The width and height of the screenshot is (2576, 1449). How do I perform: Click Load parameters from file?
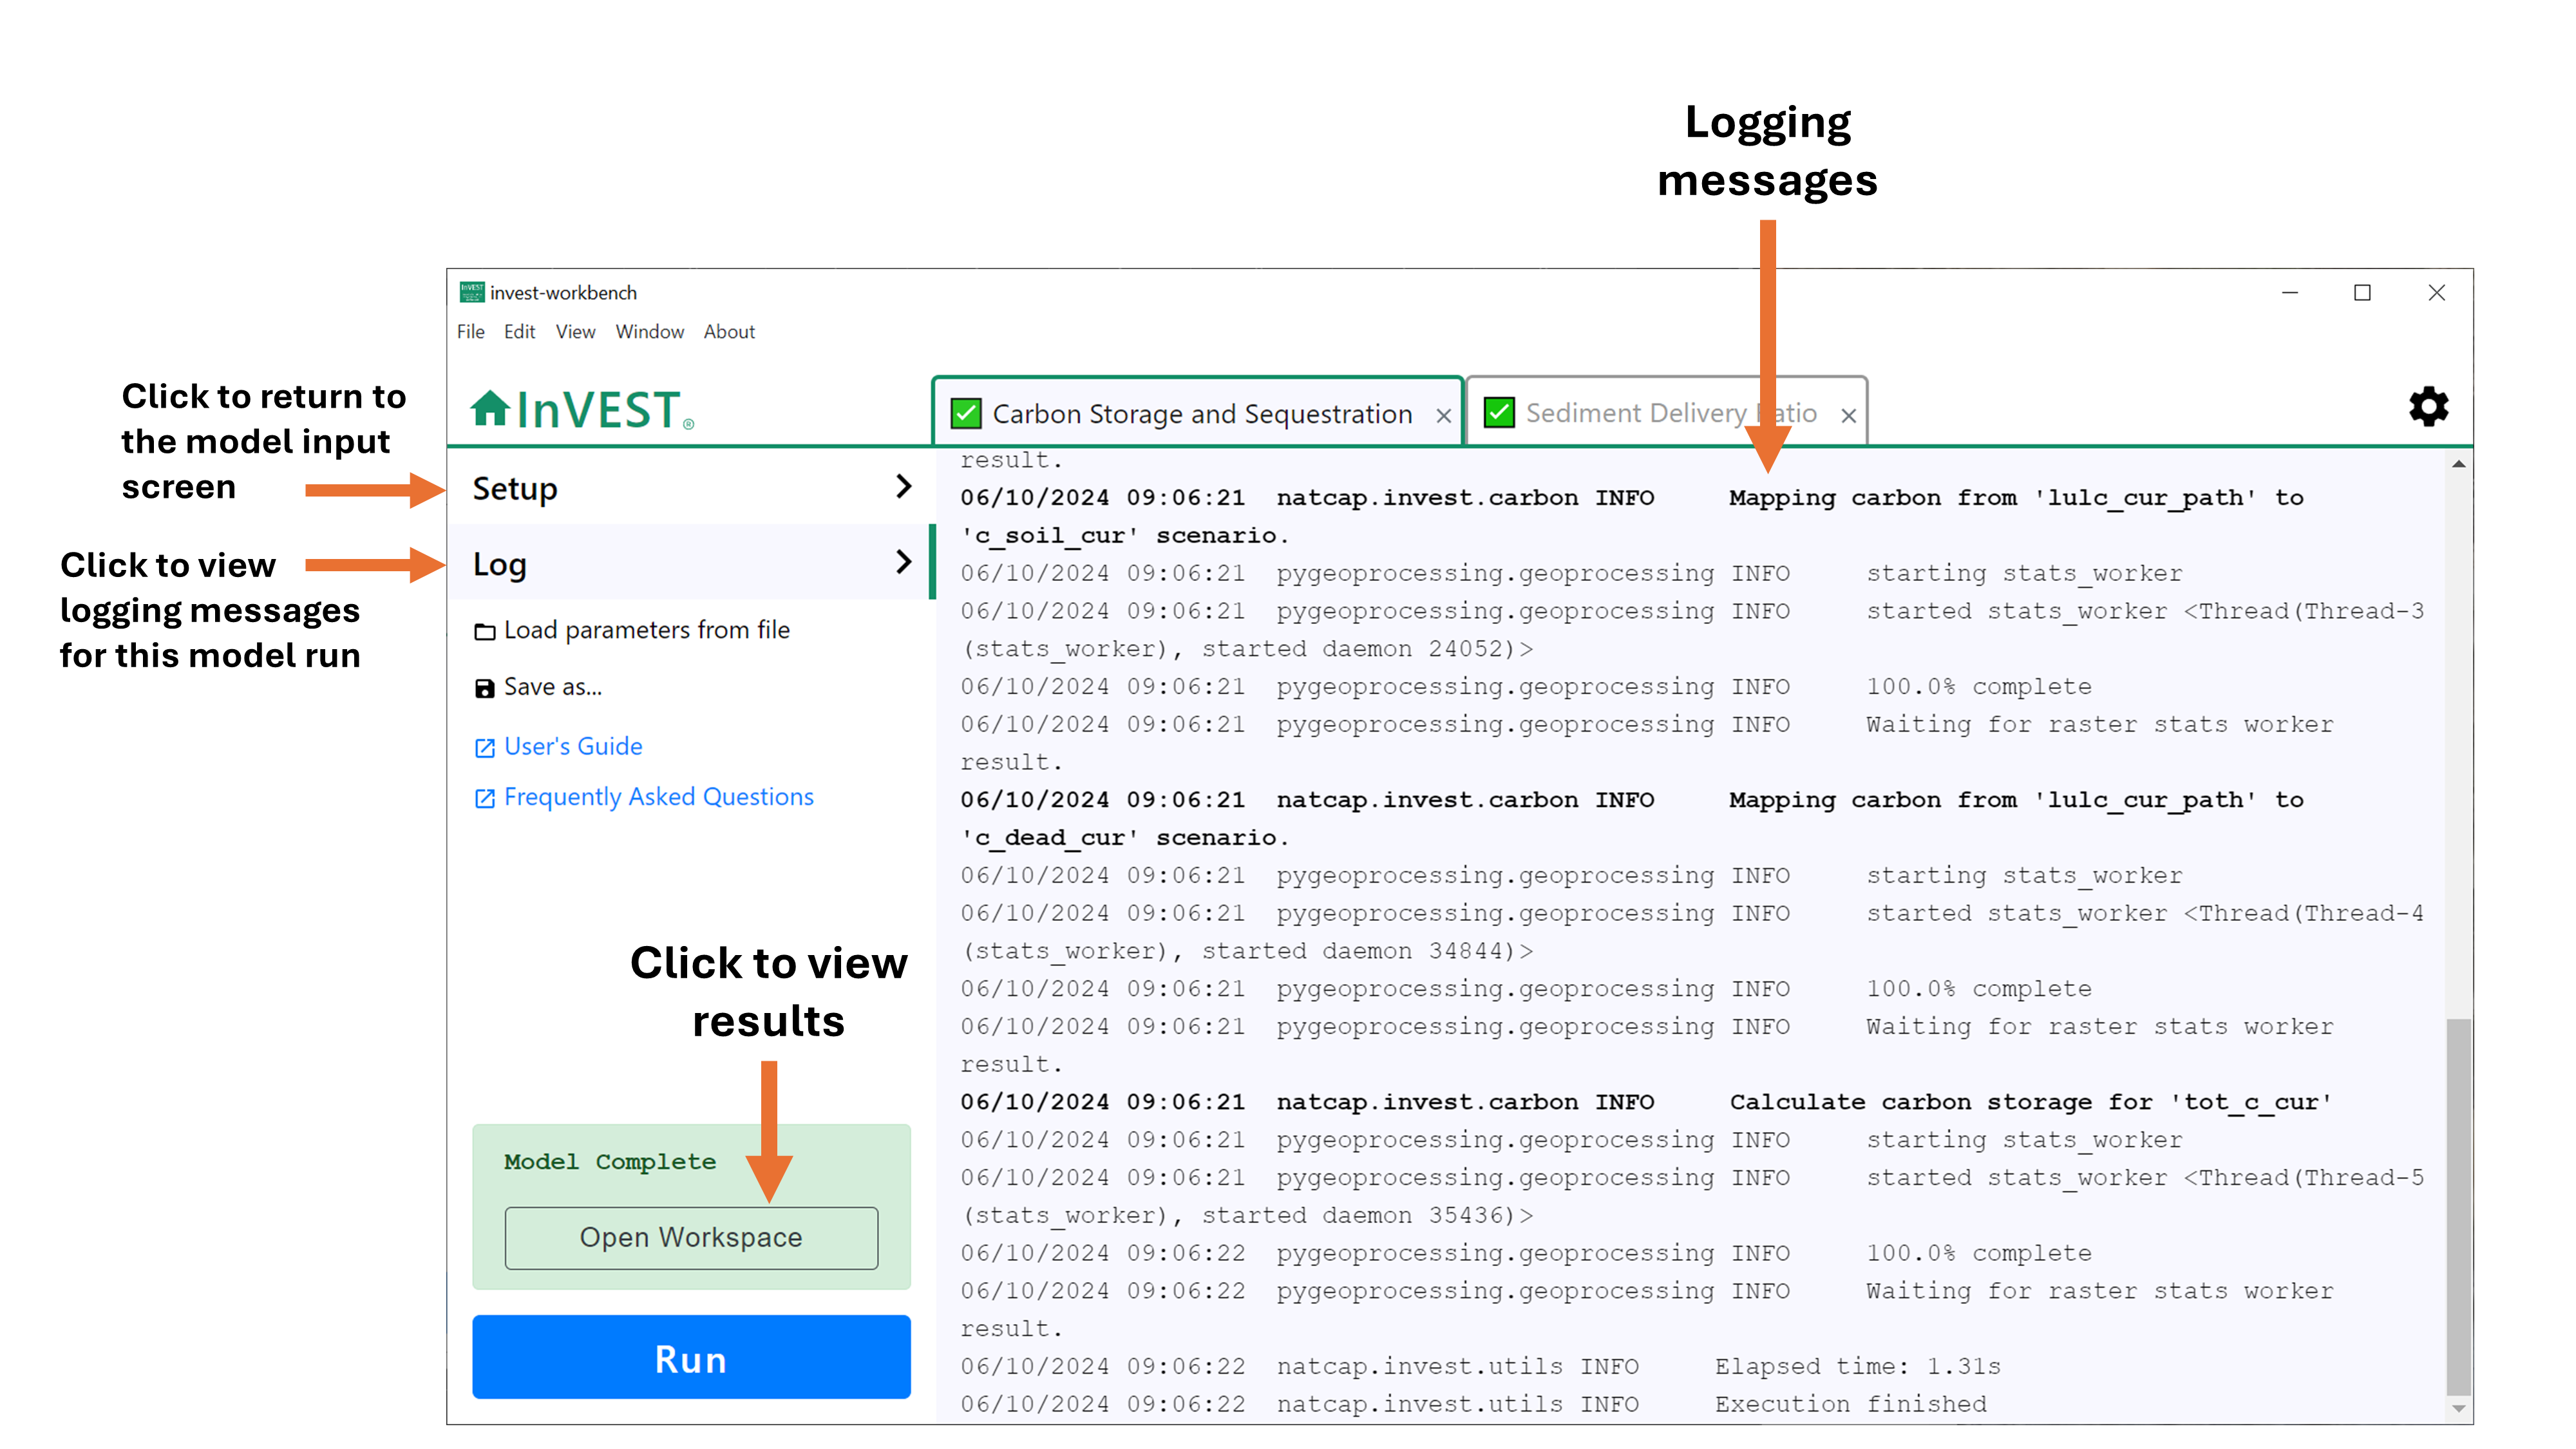click(631, 630)
